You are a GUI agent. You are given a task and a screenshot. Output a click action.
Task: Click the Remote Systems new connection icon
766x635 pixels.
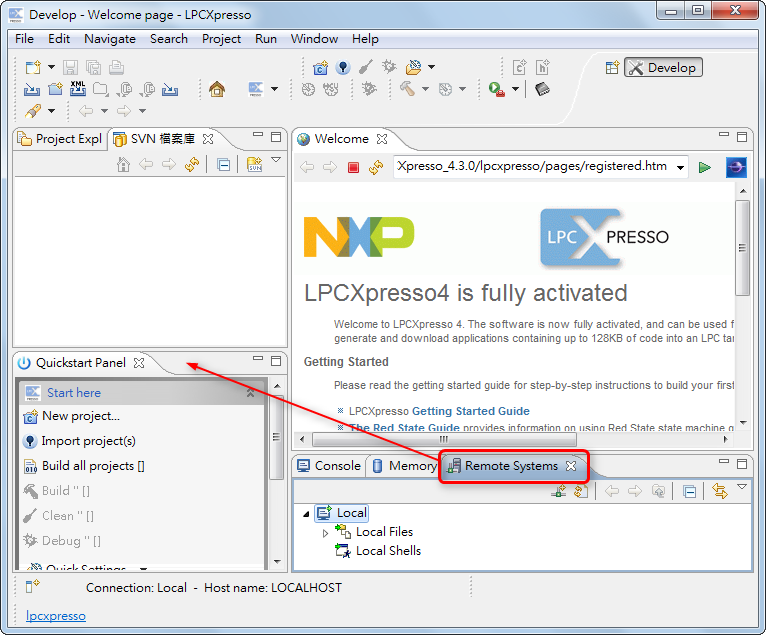[x=558, y=491]
